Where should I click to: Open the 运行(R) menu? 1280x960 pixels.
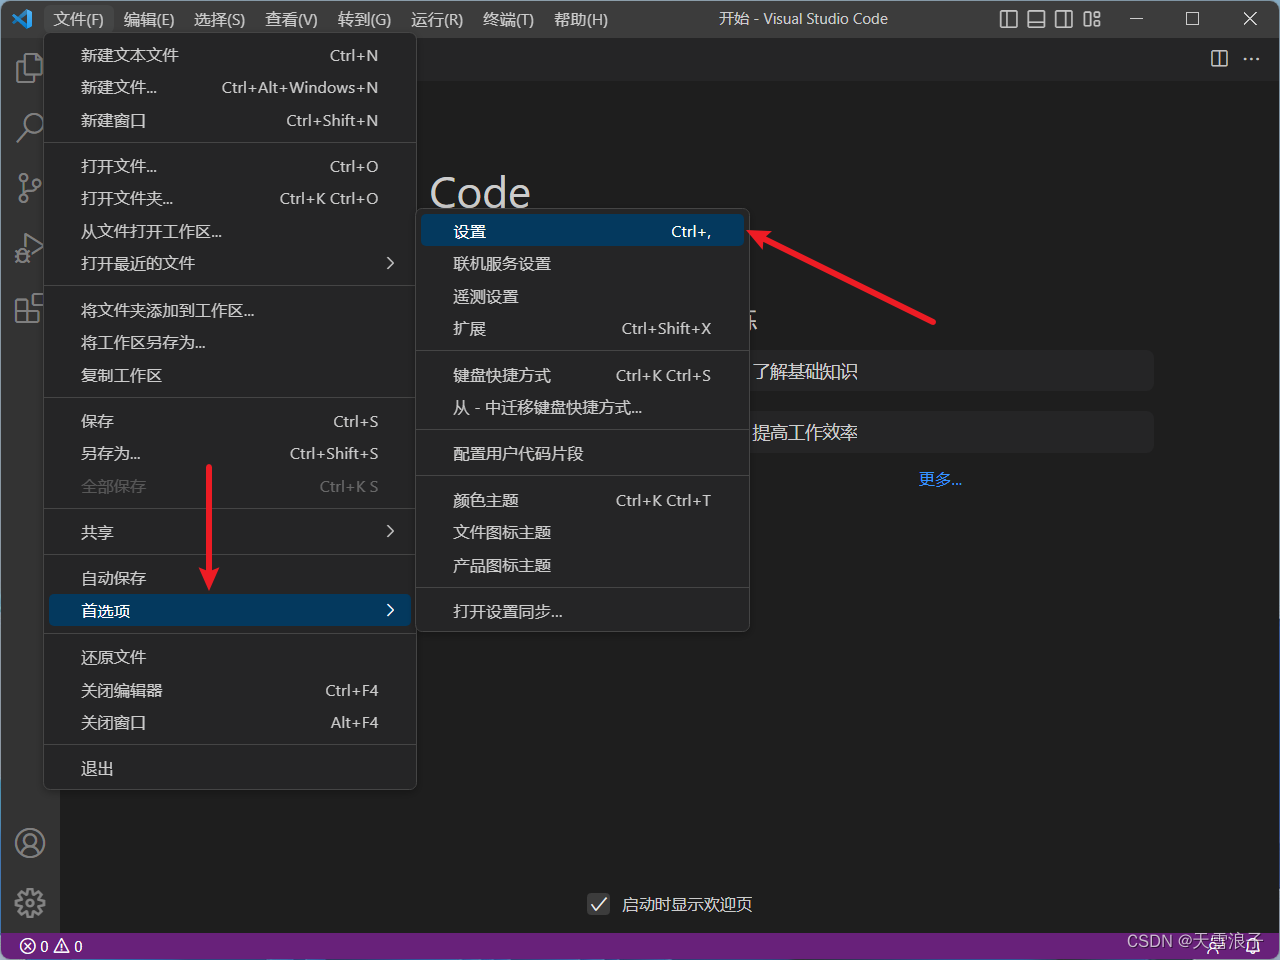(437, 19)
